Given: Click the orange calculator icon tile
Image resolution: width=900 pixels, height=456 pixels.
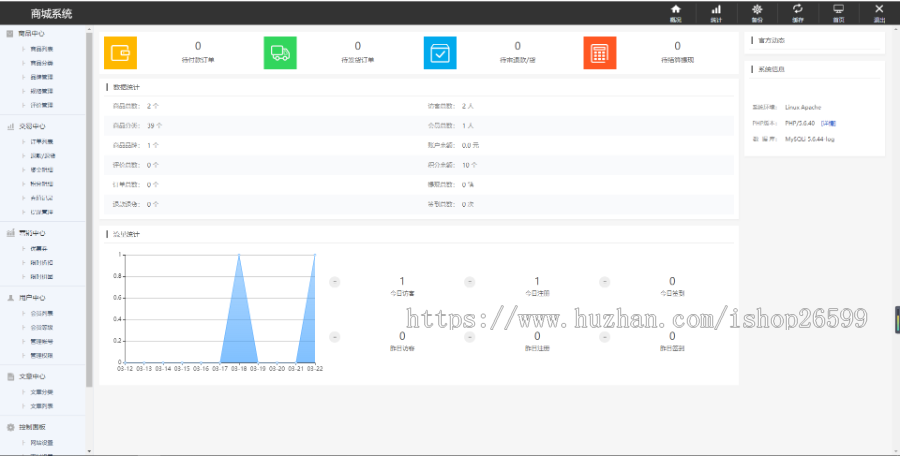Looking at the screenshot, I should (x=600, y=53).
